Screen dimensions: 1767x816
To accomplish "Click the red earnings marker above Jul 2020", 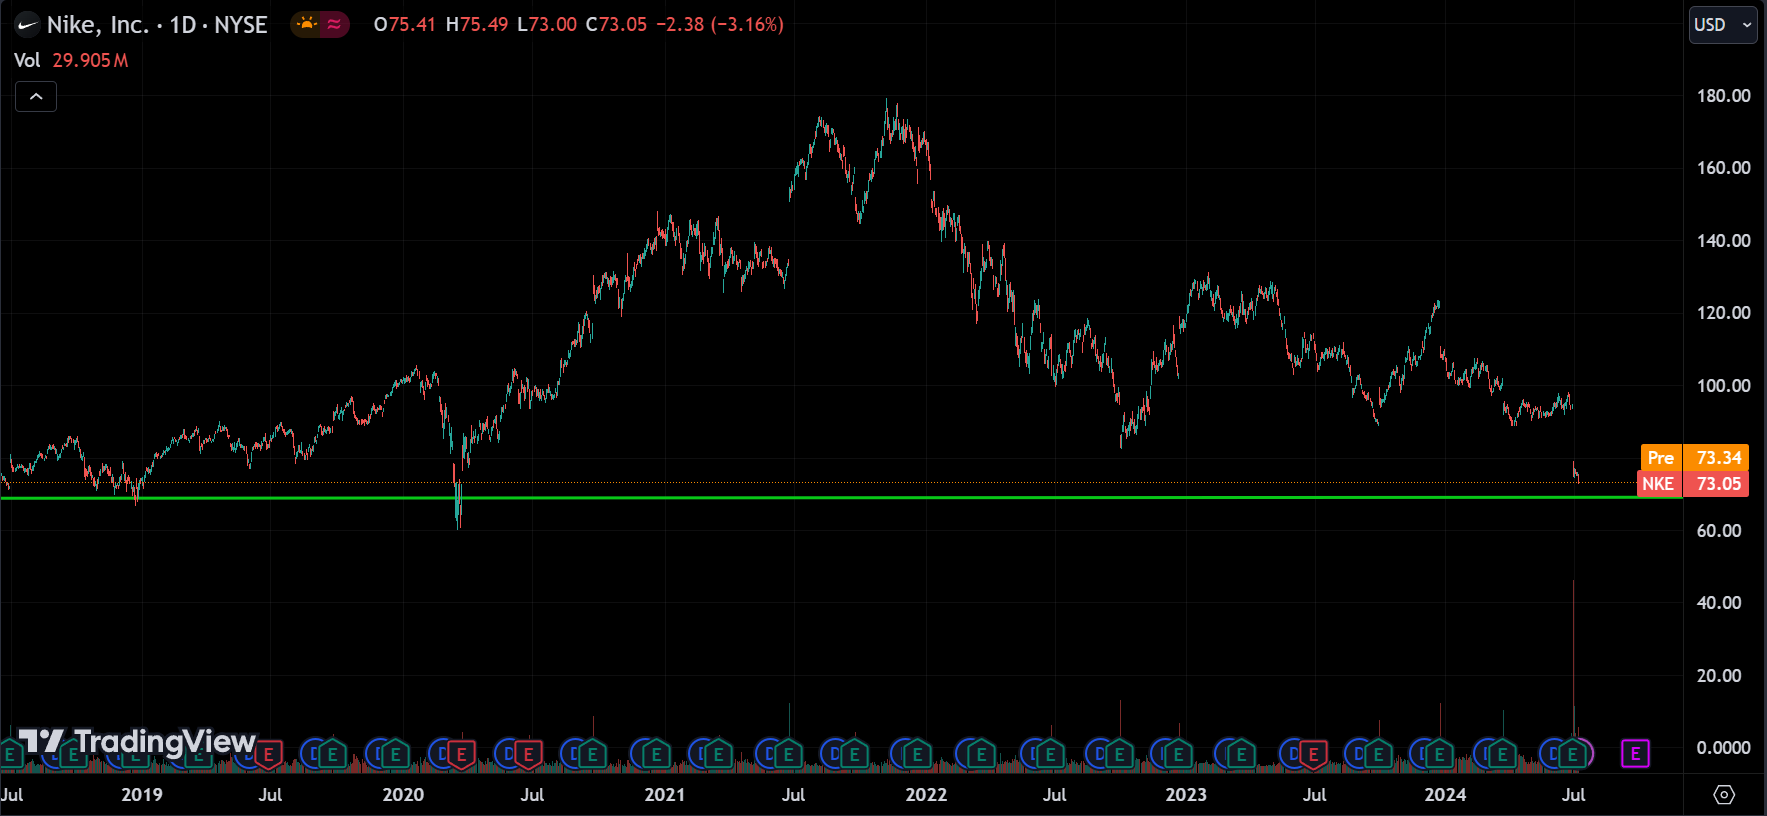I will coord(528,754).
